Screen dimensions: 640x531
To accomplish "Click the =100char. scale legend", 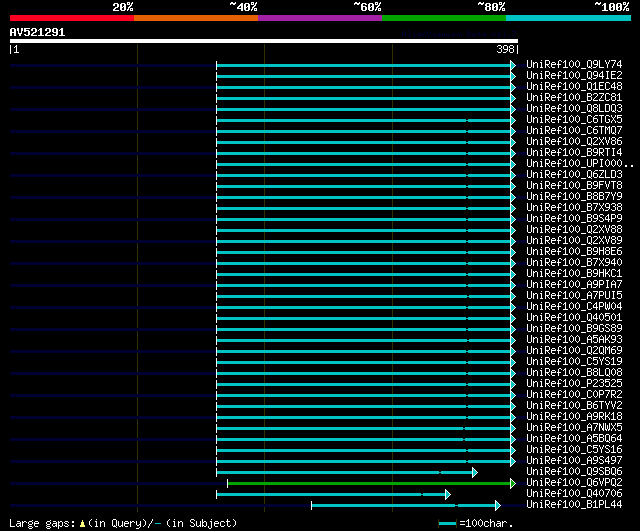I will 476,524.
